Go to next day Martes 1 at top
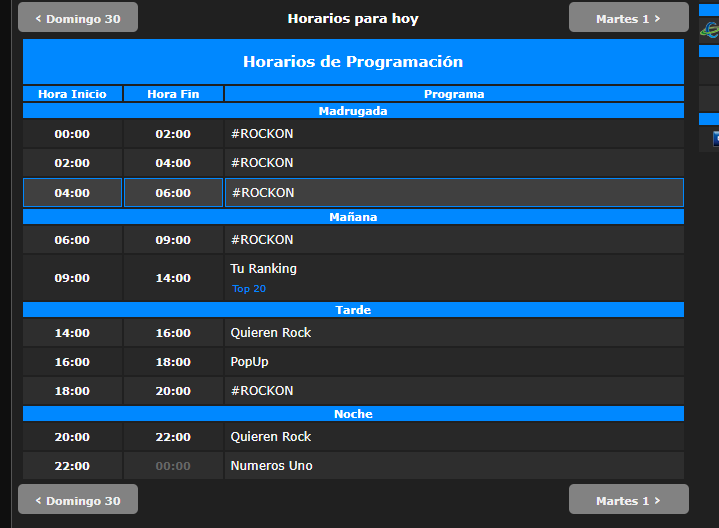Screen dimensions: 719x528 (628, 18)
